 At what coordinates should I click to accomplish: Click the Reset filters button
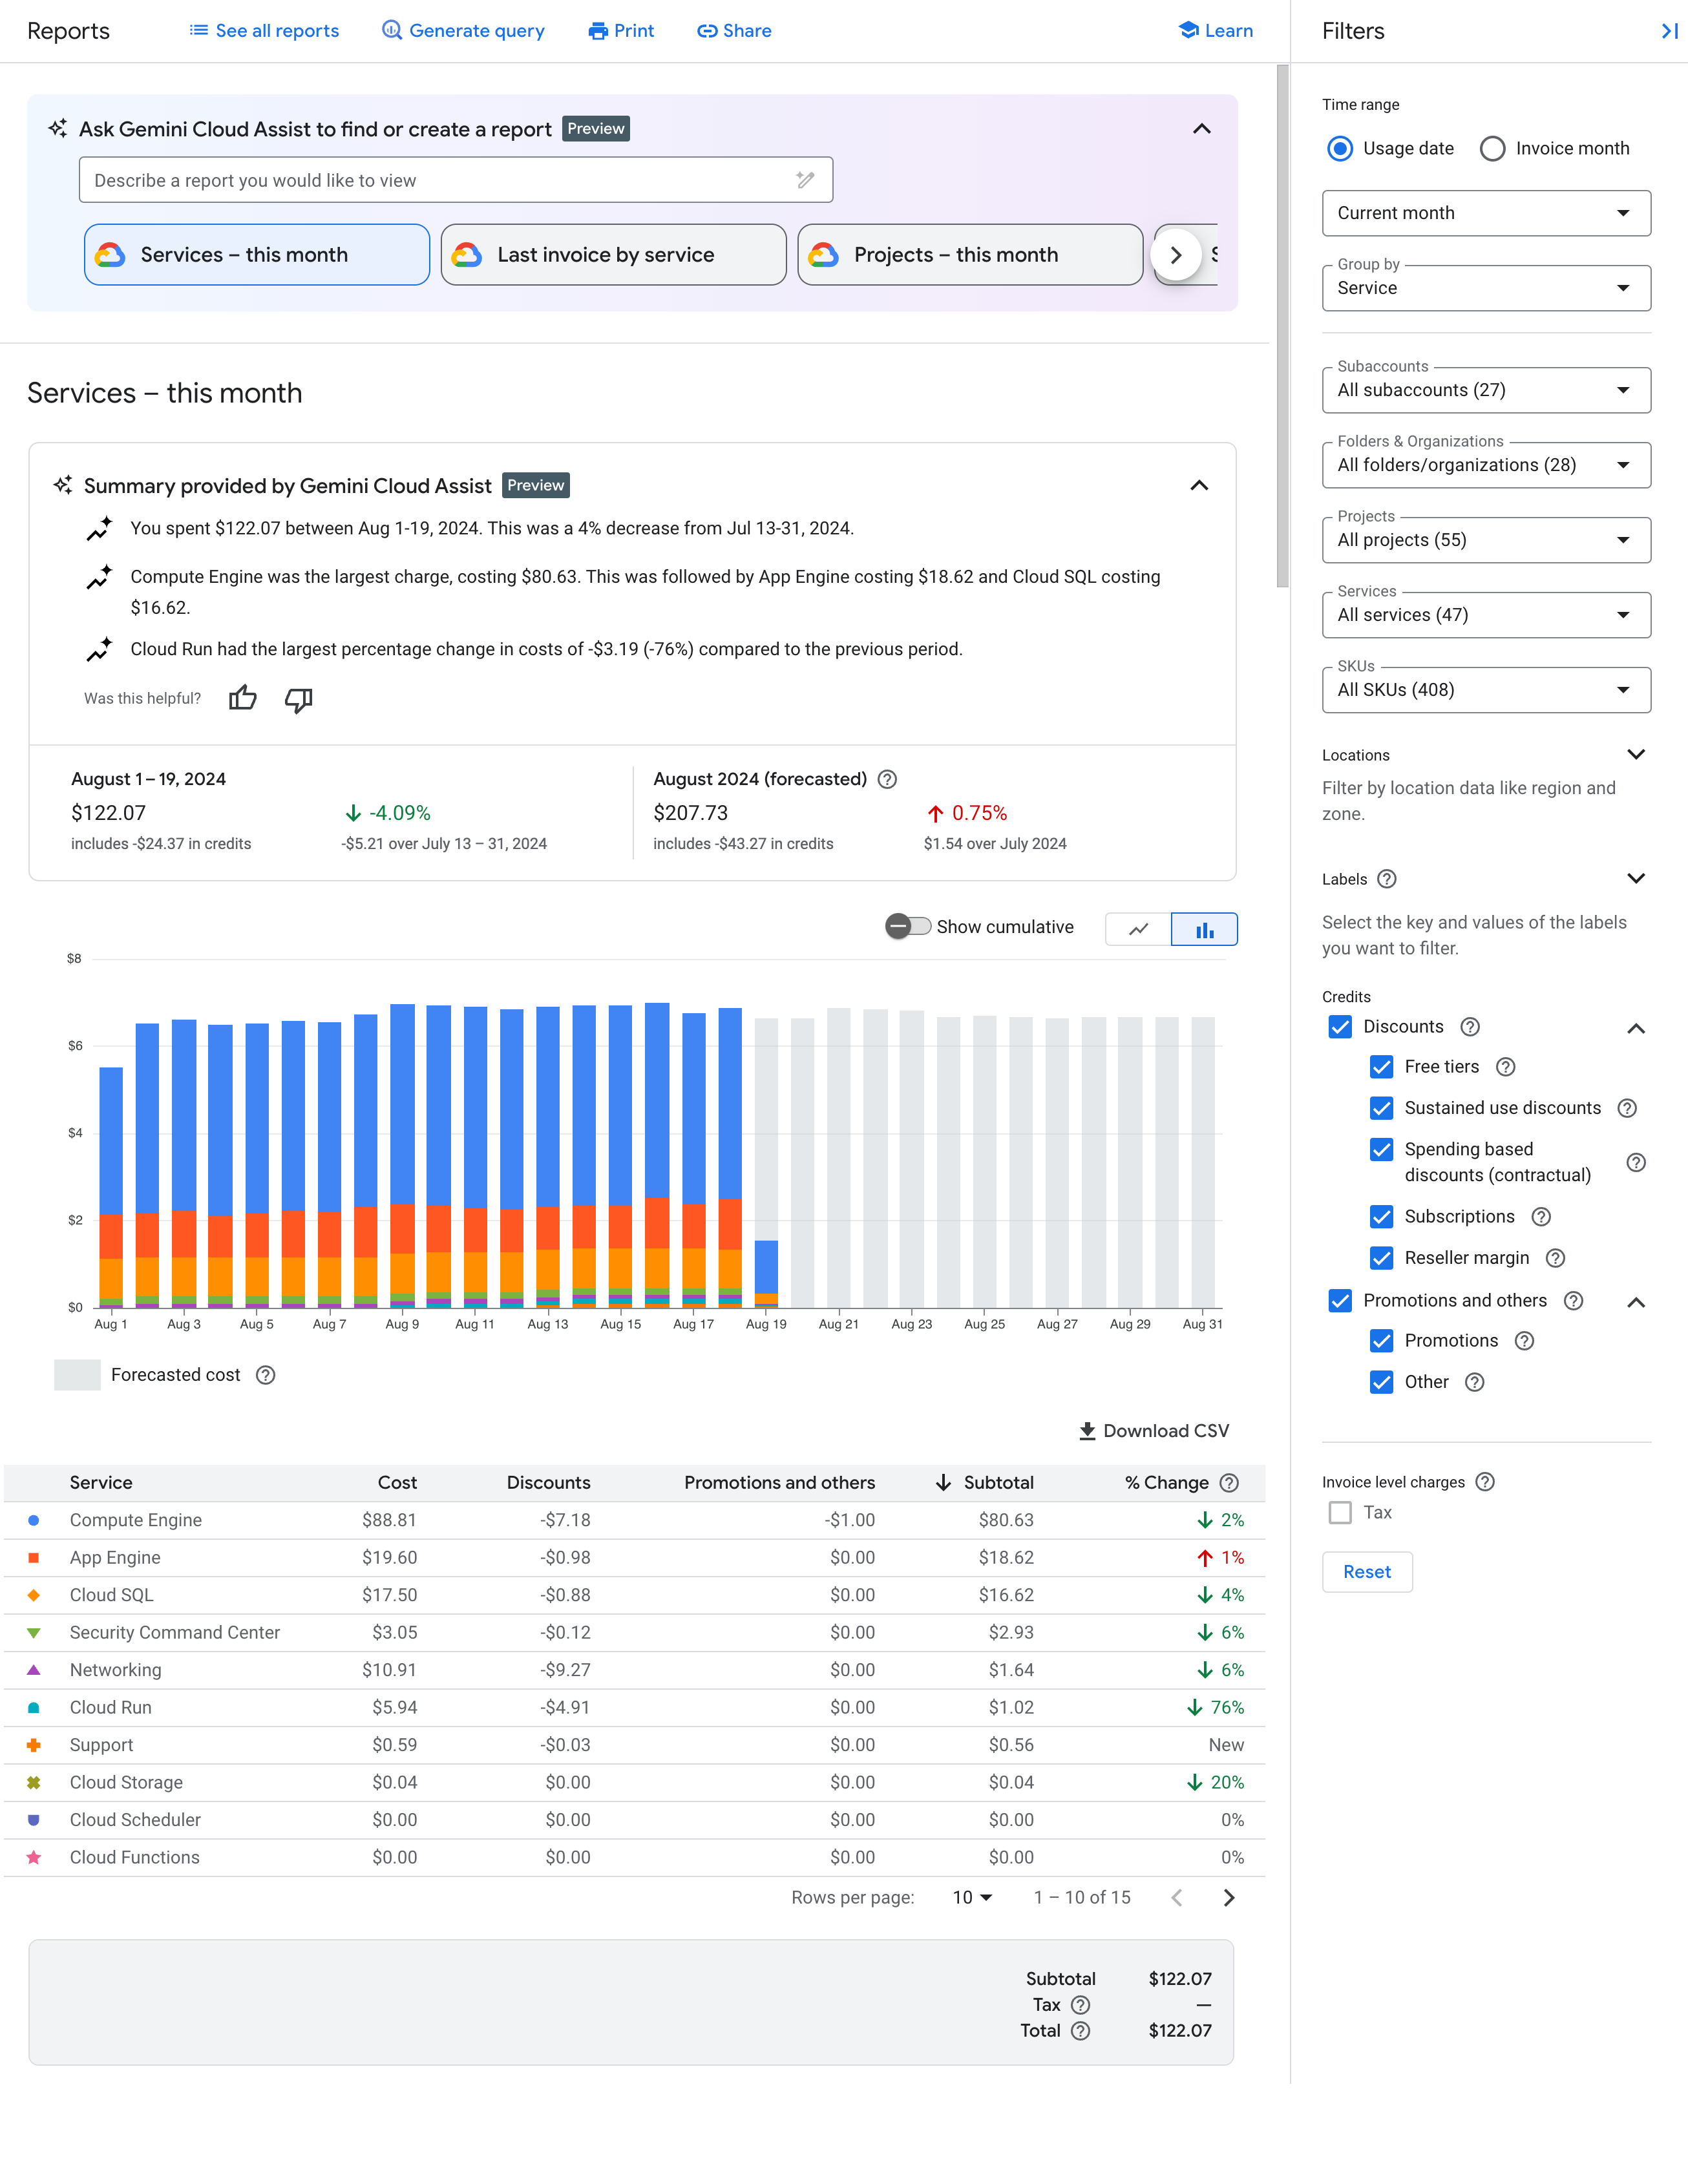[x=1366, y=1571]
